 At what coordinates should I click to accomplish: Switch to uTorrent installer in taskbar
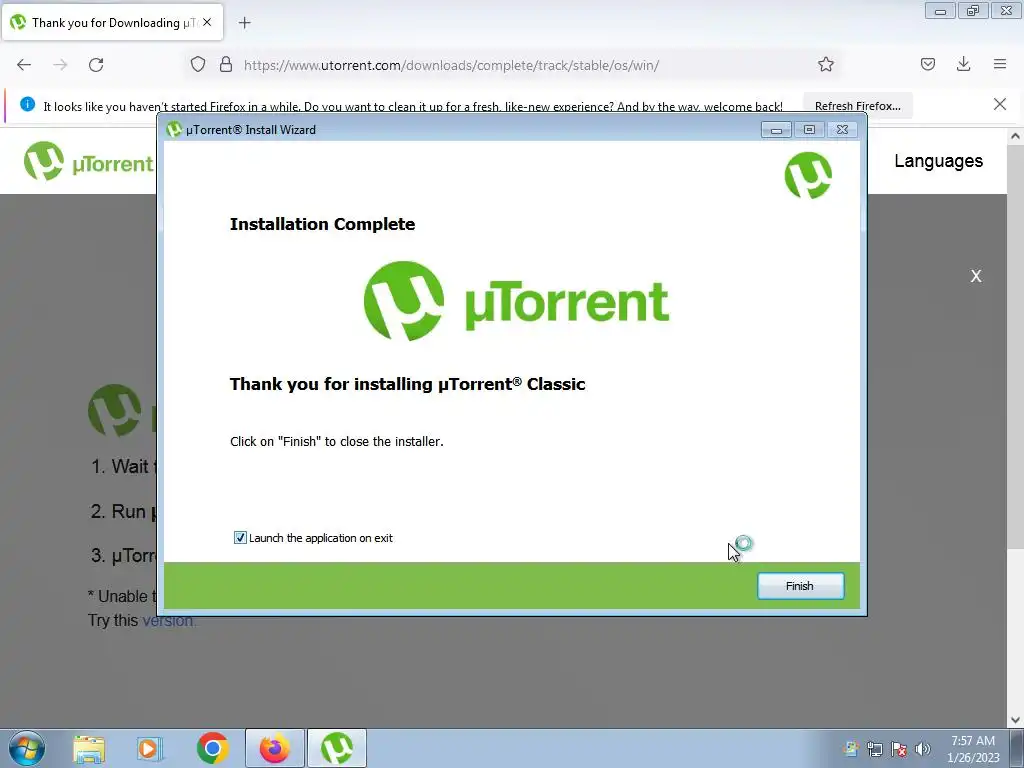(x=337, y=748)
